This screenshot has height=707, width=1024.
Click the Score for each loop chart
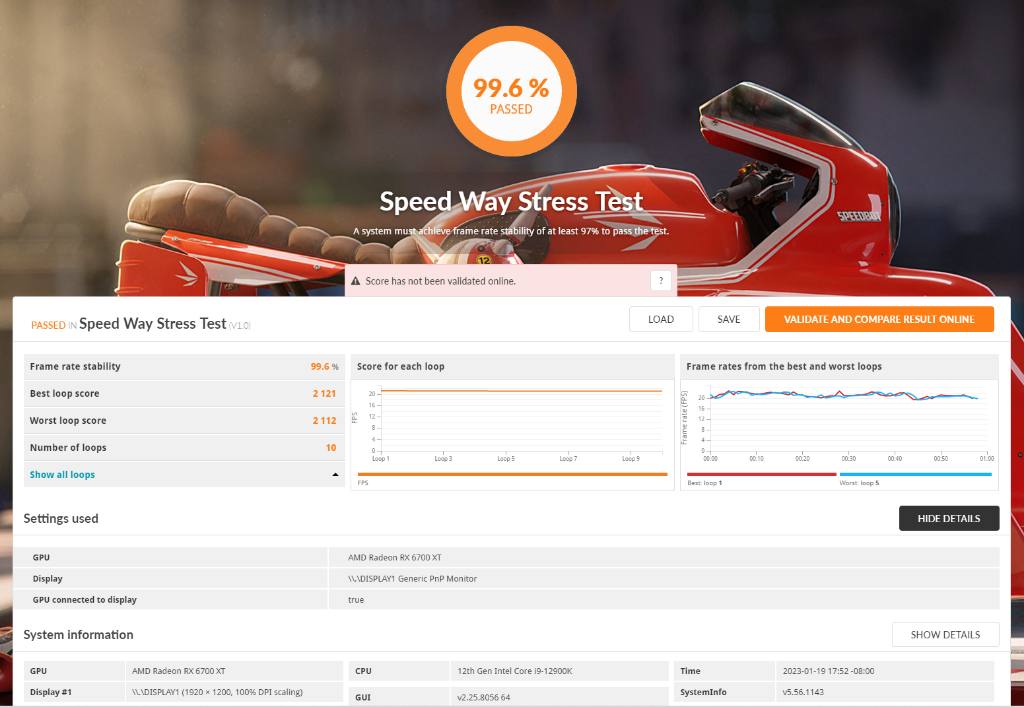point(513,422)
